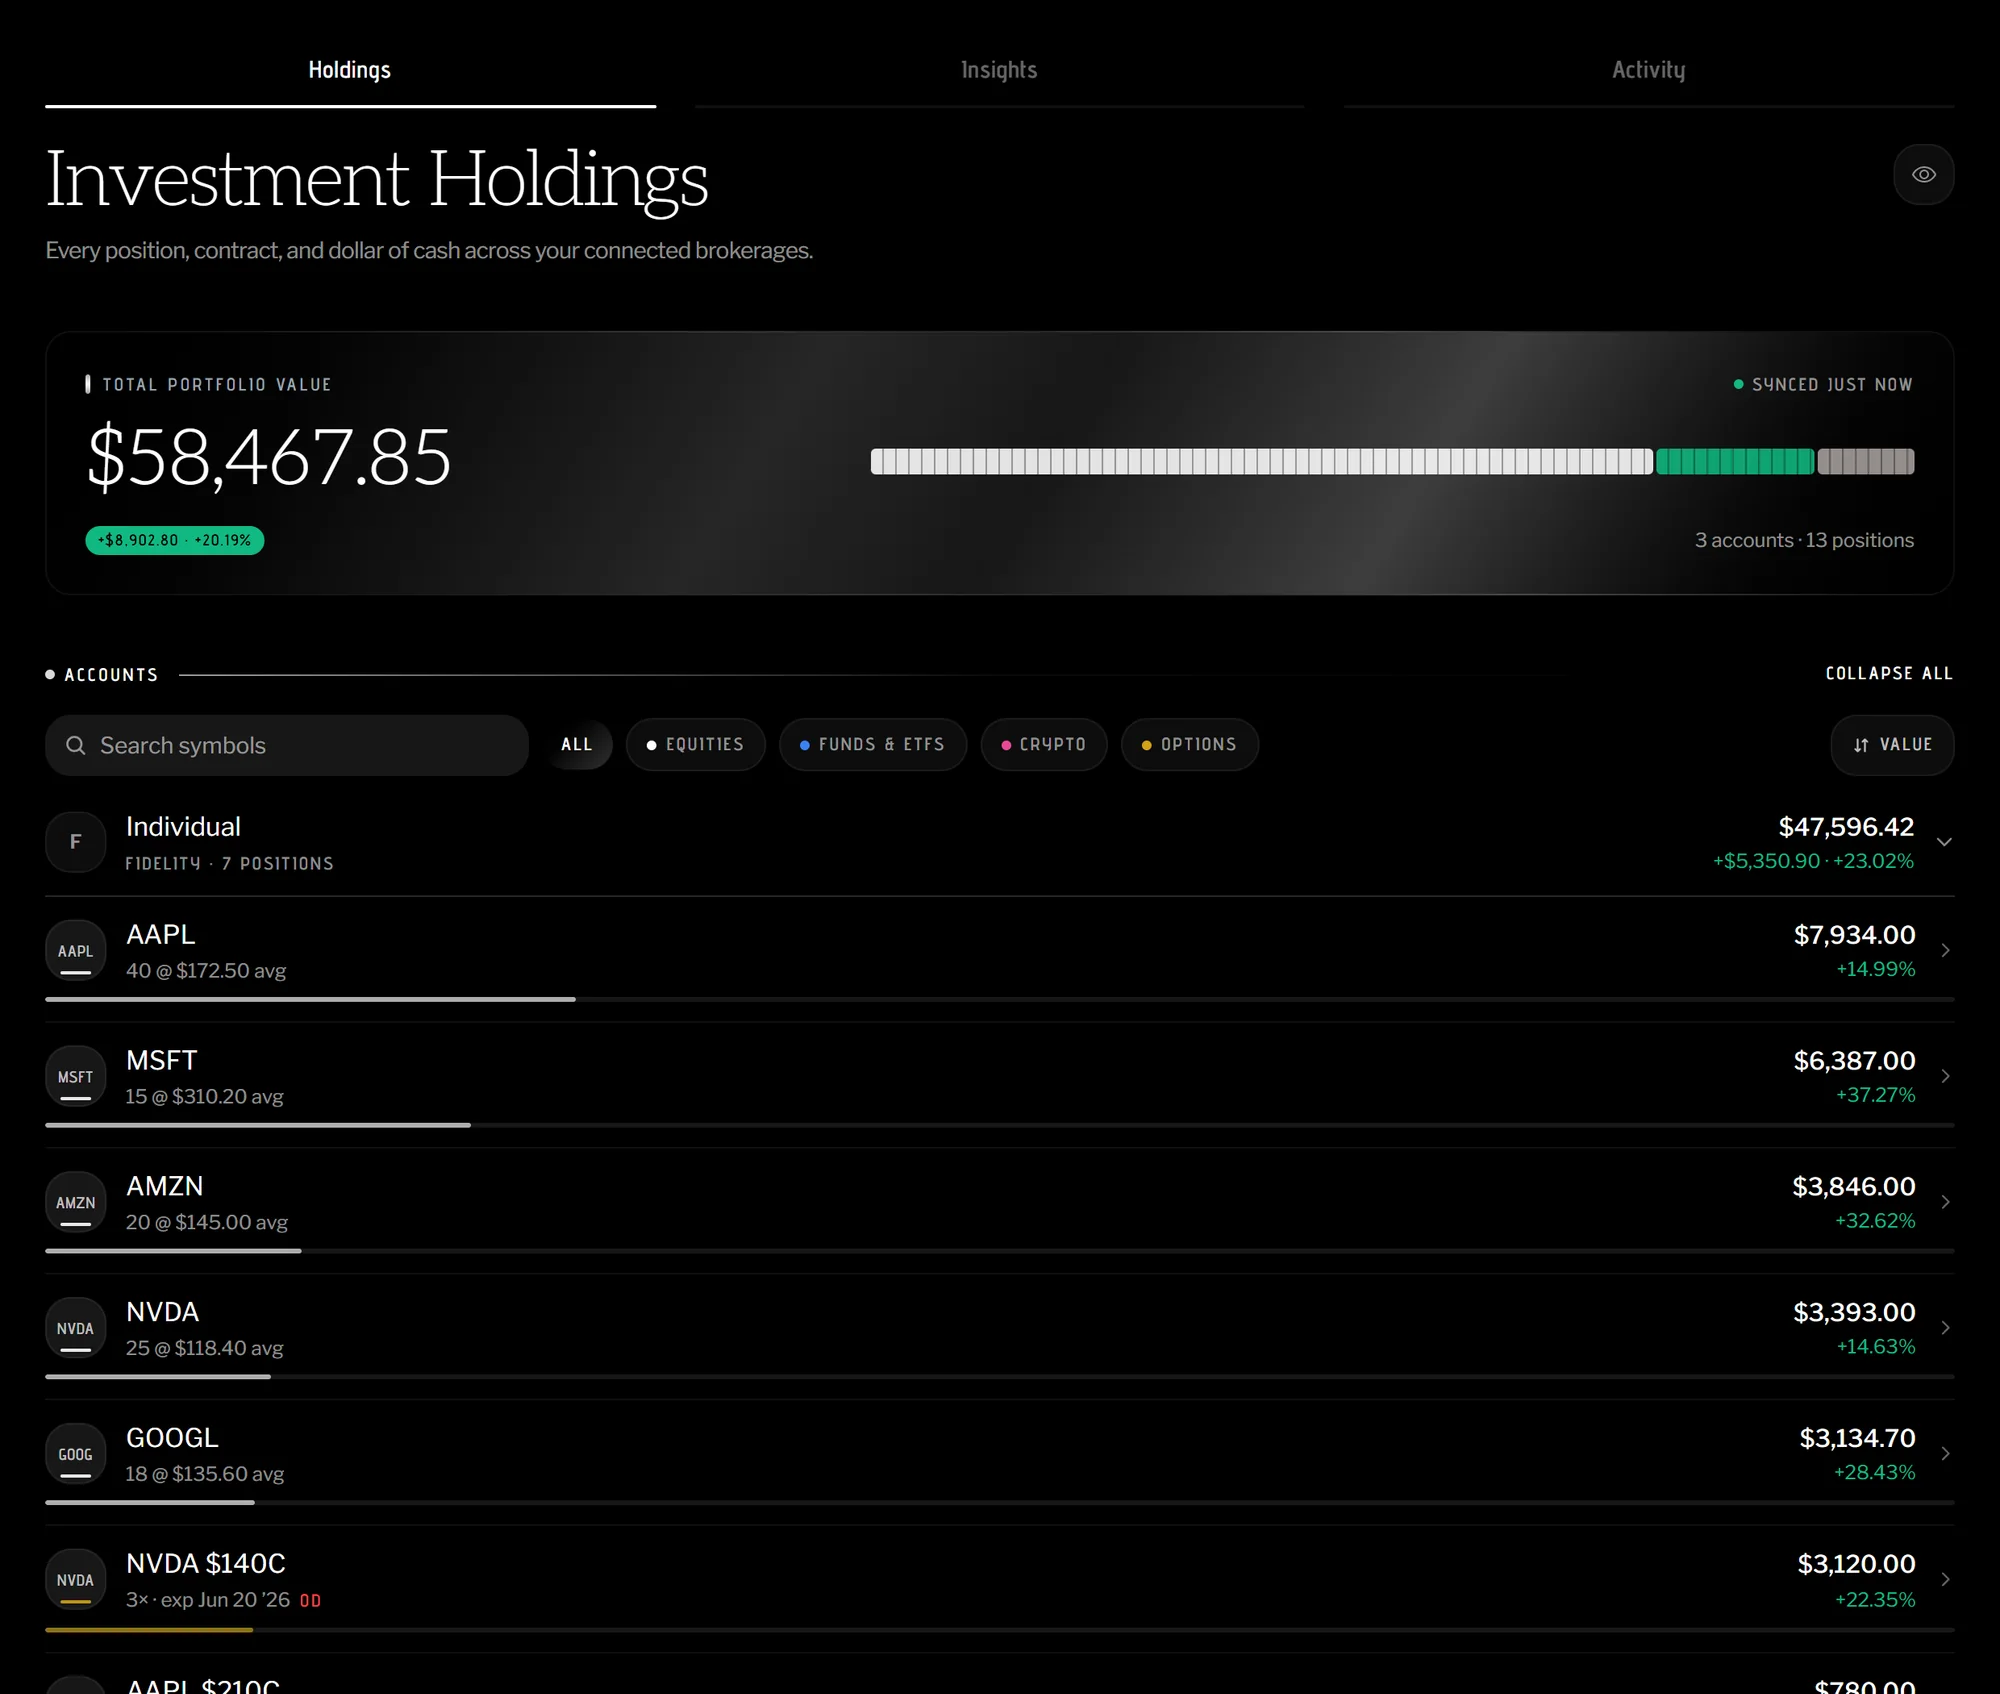2000x1694 pixels.
Task: Select the ALL filter chip
Action: [577, 744]
